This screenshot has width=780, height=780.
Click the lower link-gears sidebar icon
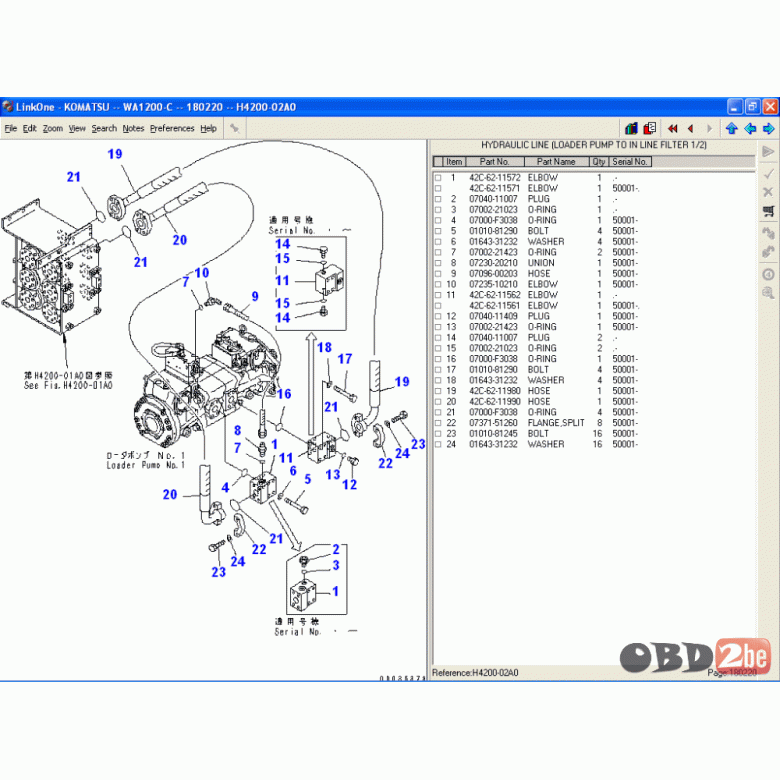pyautogui.click(x=768, y=251)
